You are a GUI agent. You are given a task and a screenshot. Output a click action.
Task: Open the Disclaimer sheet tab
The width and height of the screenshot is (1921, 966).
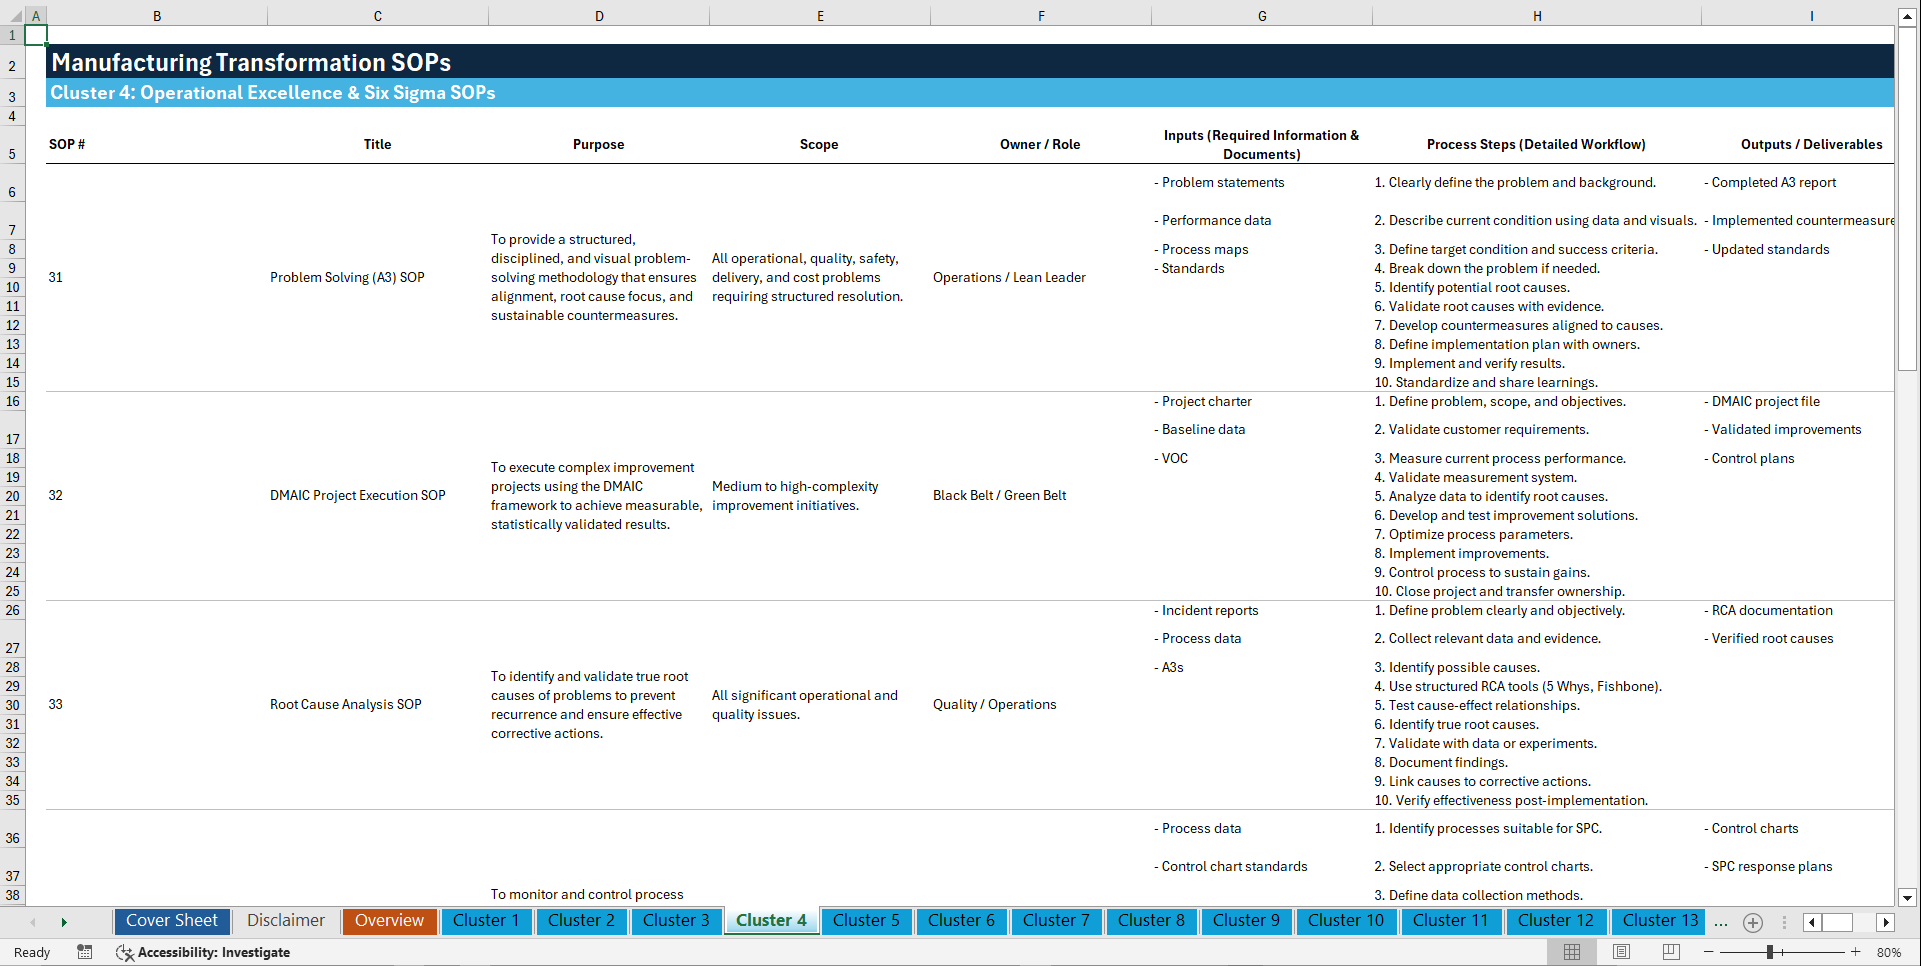(x=285, y=920)
